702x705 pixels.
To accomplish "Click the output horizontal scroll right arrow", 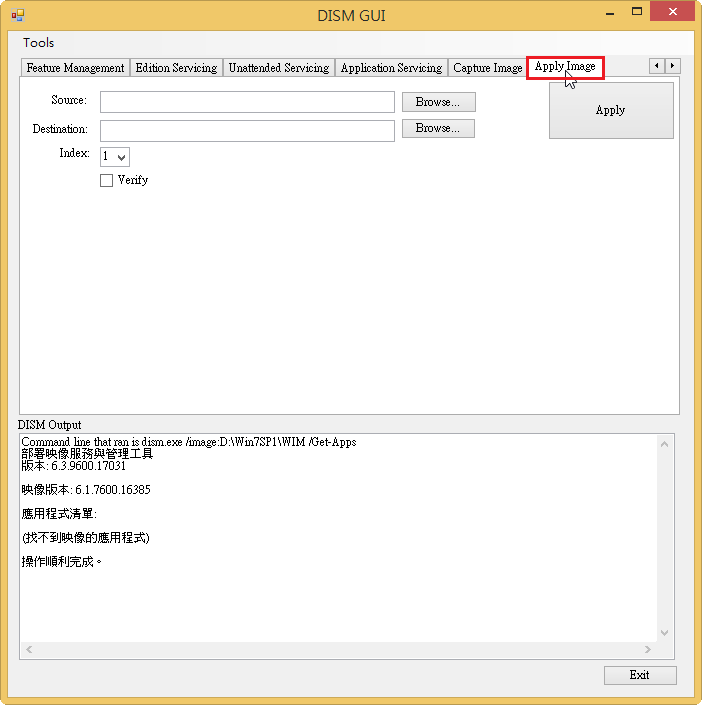I will (648, 650).
